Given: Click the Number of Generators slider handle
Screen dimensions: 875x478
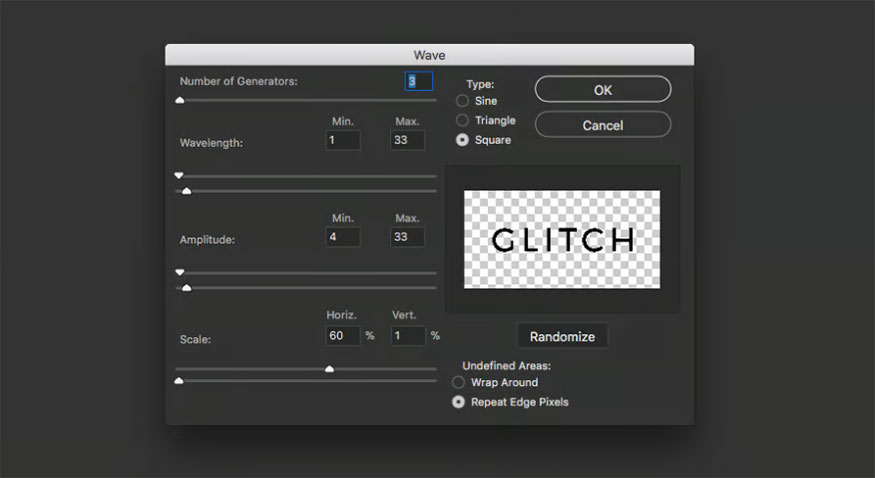Looking at the screenshot, I should [x=180, y=100].
